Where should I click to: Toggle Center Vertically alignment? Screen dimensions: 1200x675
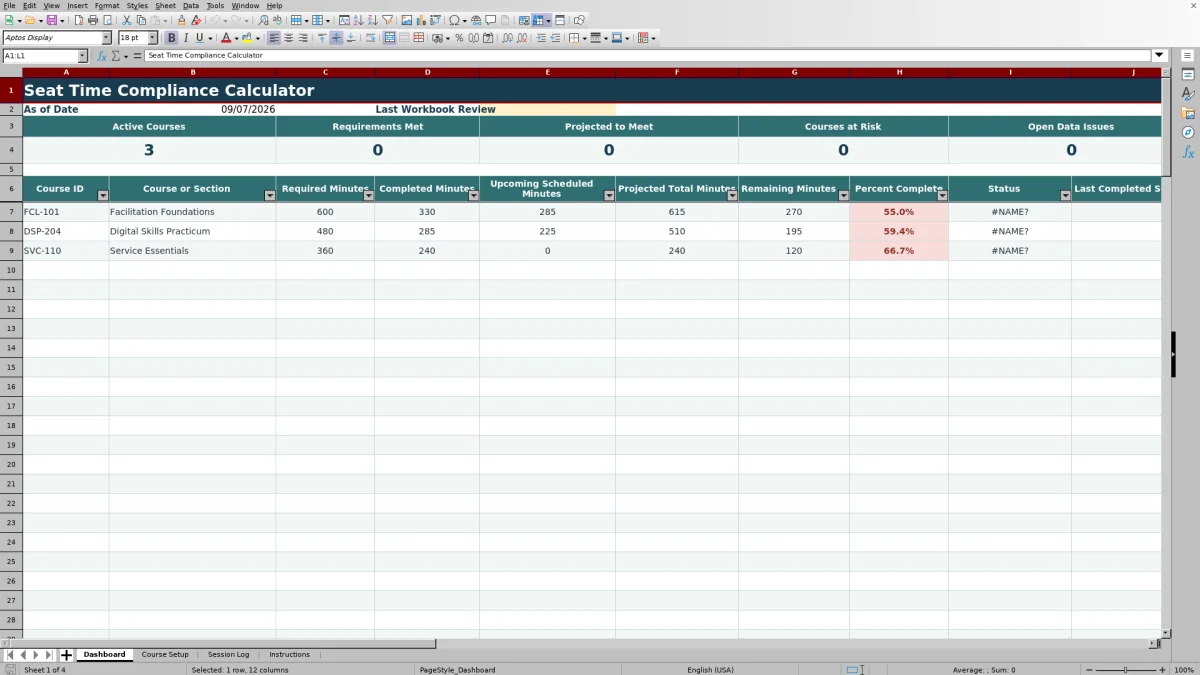[x=336, y=38]
